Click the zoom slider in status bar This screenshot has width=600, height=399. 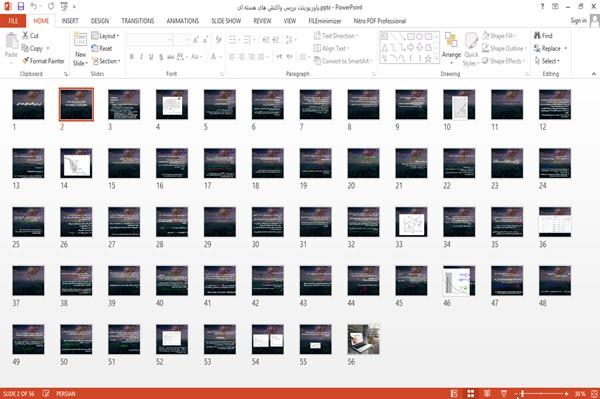point(541,393)
